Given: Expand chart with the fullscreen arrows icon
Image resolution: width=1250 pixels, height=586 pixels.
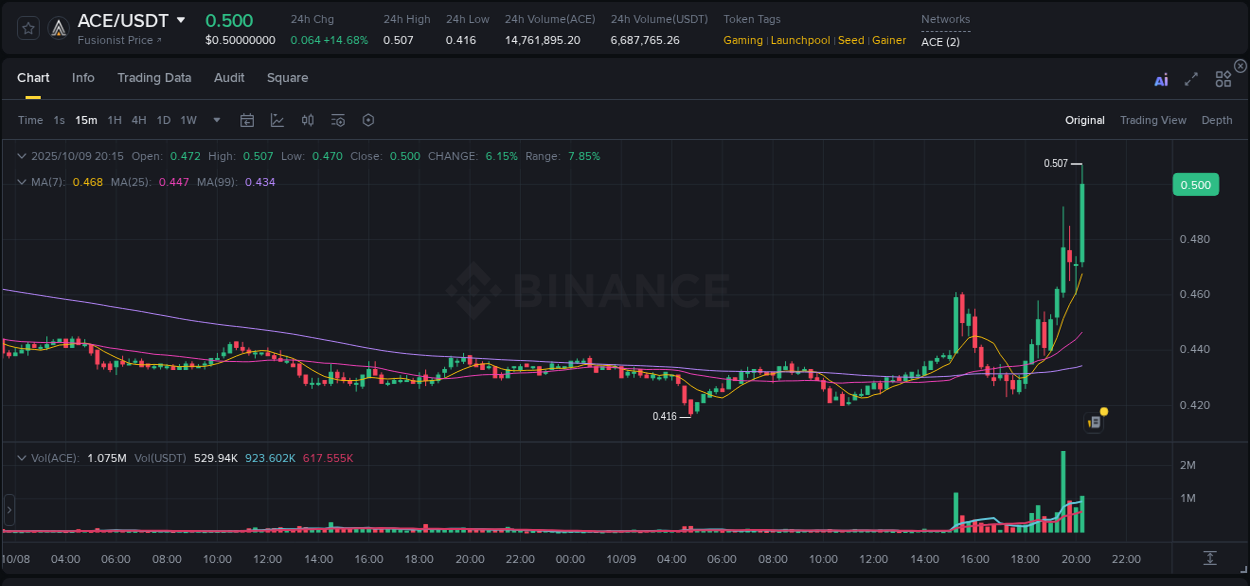Looking at the screenshot, I should click(x=1191, y=78).
